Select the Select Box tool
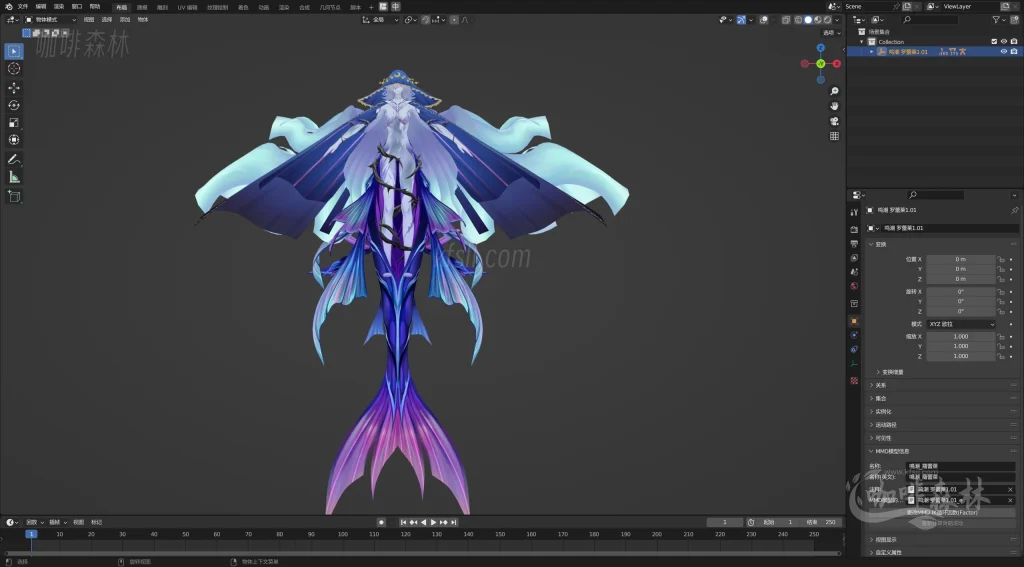This screenshot has height=567, width=1024. [x=14, y=52]
